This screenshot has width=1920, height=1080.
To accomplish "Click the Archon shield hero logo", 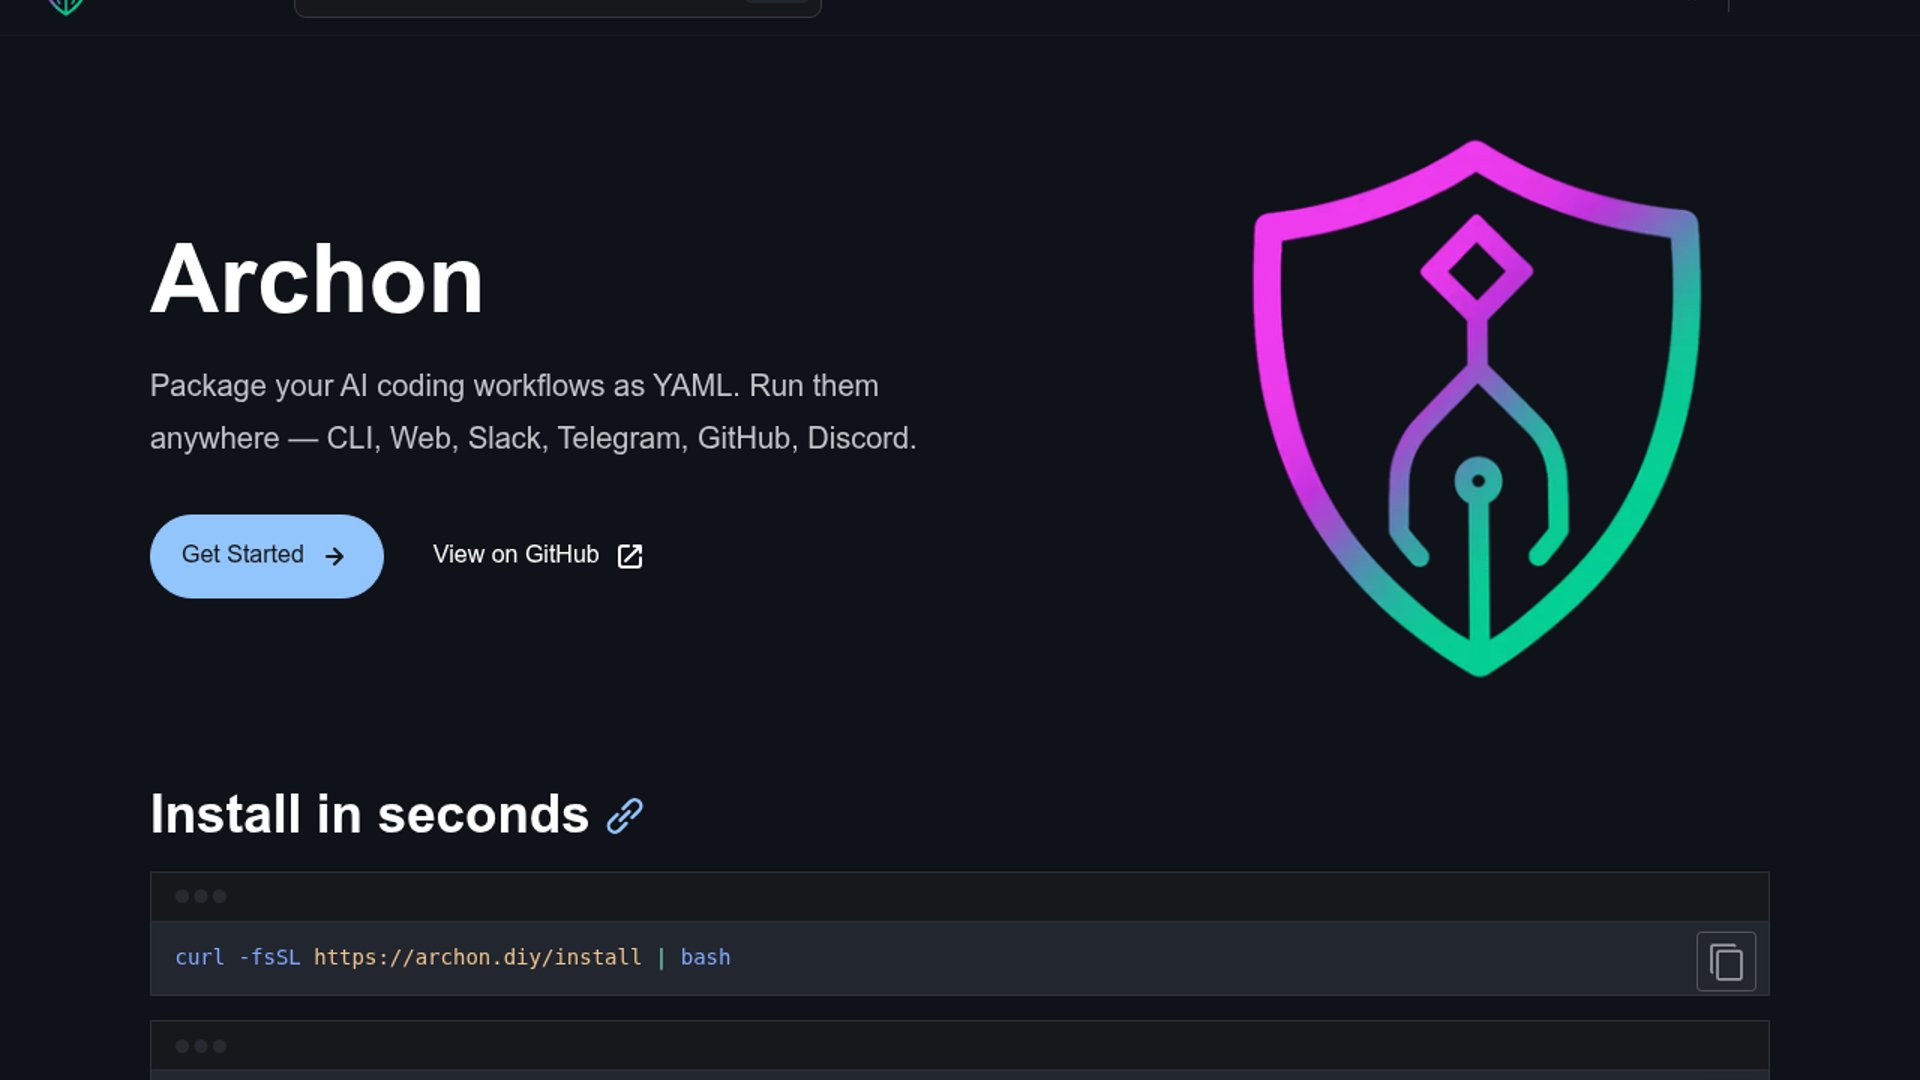I will pyautogui.click(x=1477, y=410).
